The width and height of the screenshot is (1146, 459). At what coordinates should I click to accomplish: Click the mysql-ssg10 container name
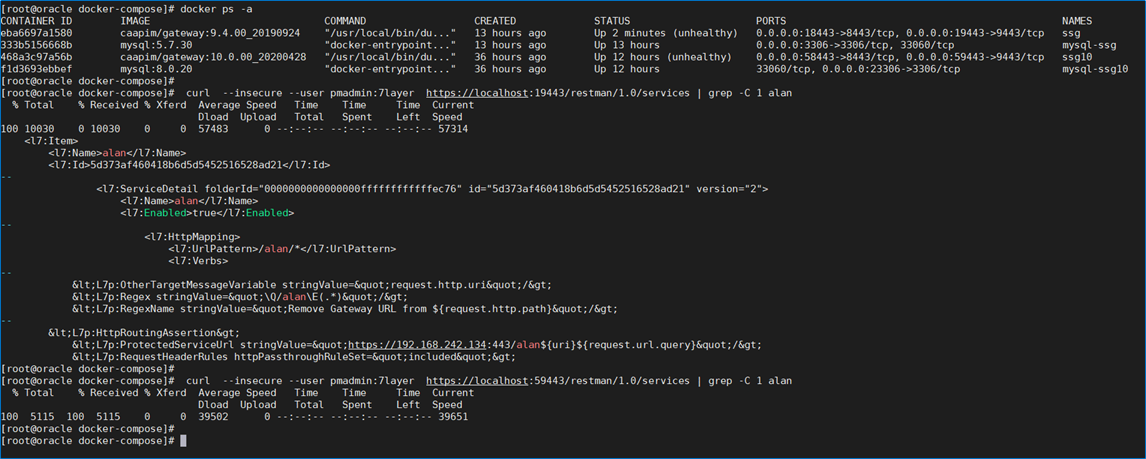[1094, 69]
